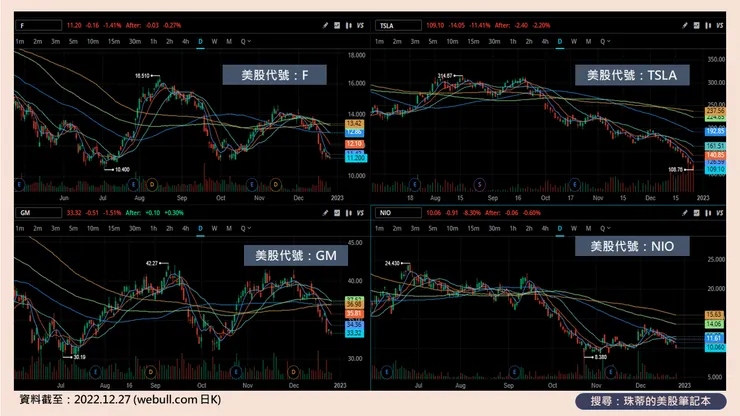
Task: Change candlestick chart style on F chart
Action: [x=349, y=25]
